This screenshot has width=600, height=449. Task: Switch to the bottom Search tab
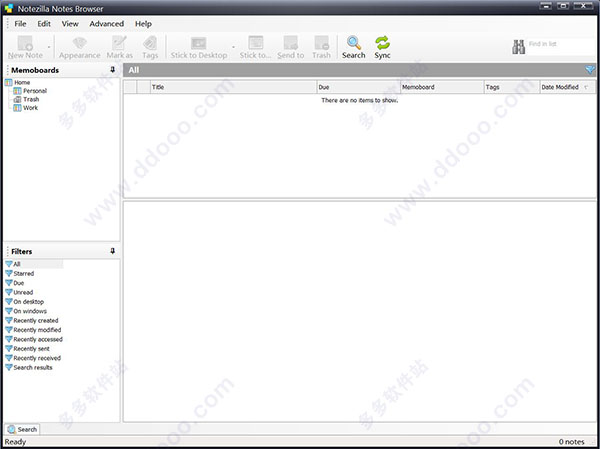pyautogui.click(x=22, y=429)
